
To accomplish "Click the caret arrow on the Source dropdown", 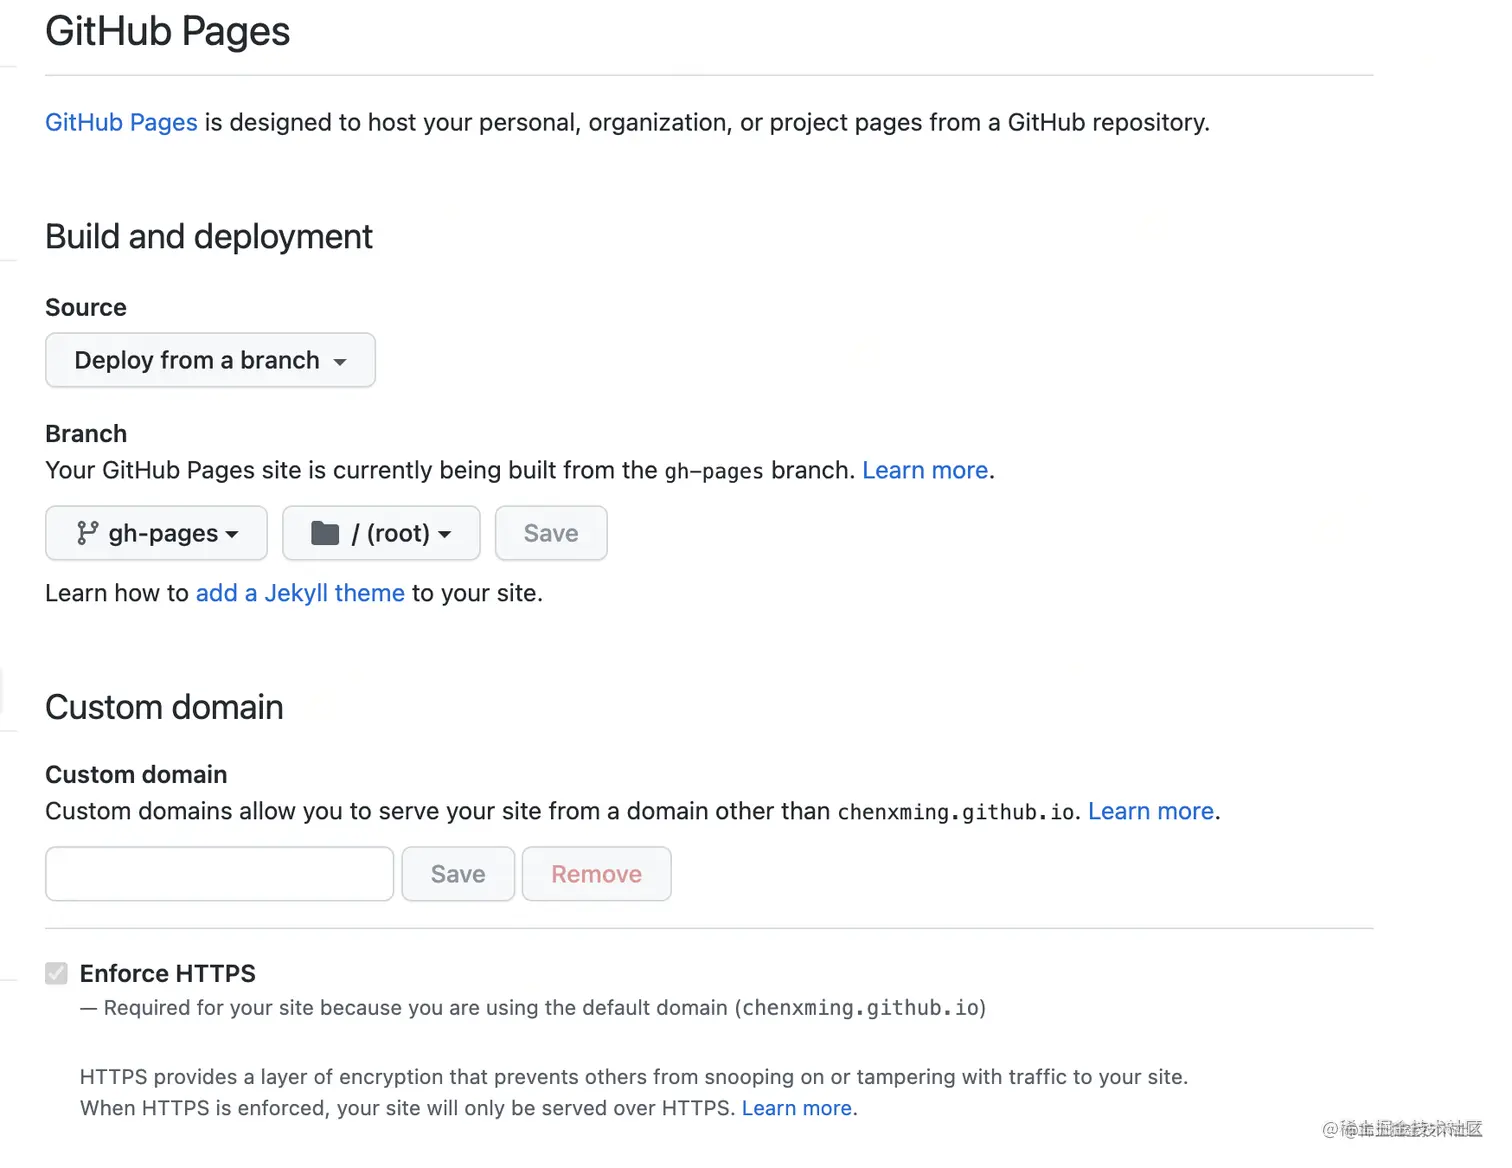I will point(341,361).
